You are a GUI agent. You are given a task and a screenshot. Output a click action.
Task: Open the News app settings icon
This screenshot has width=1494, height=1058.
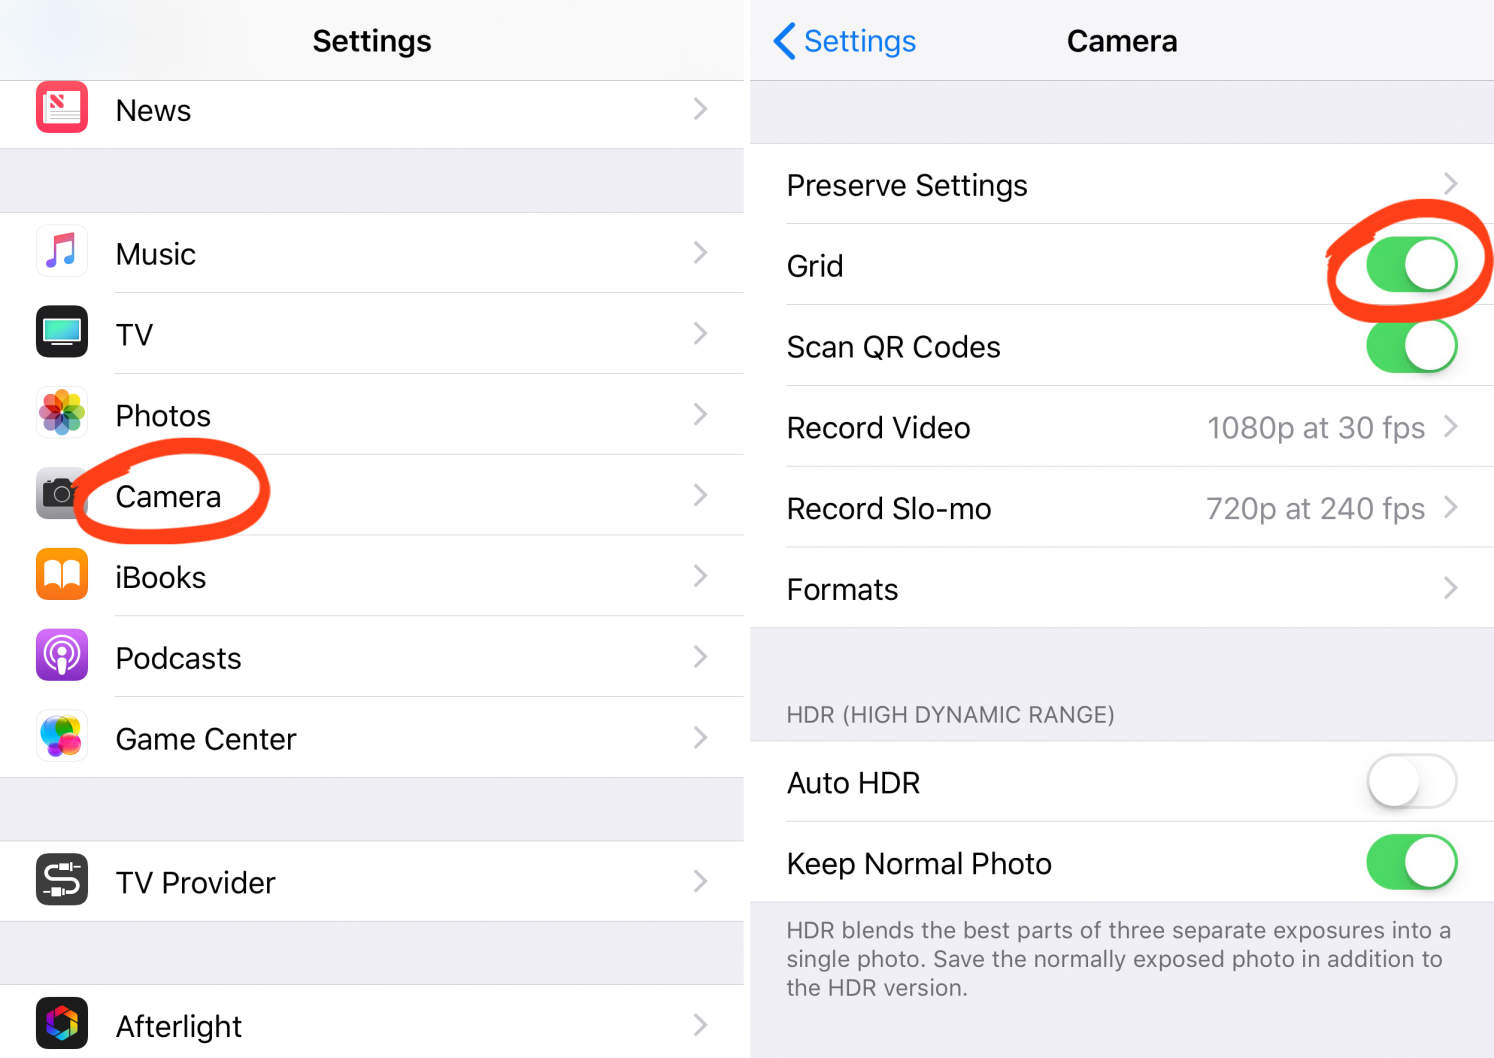61,109
